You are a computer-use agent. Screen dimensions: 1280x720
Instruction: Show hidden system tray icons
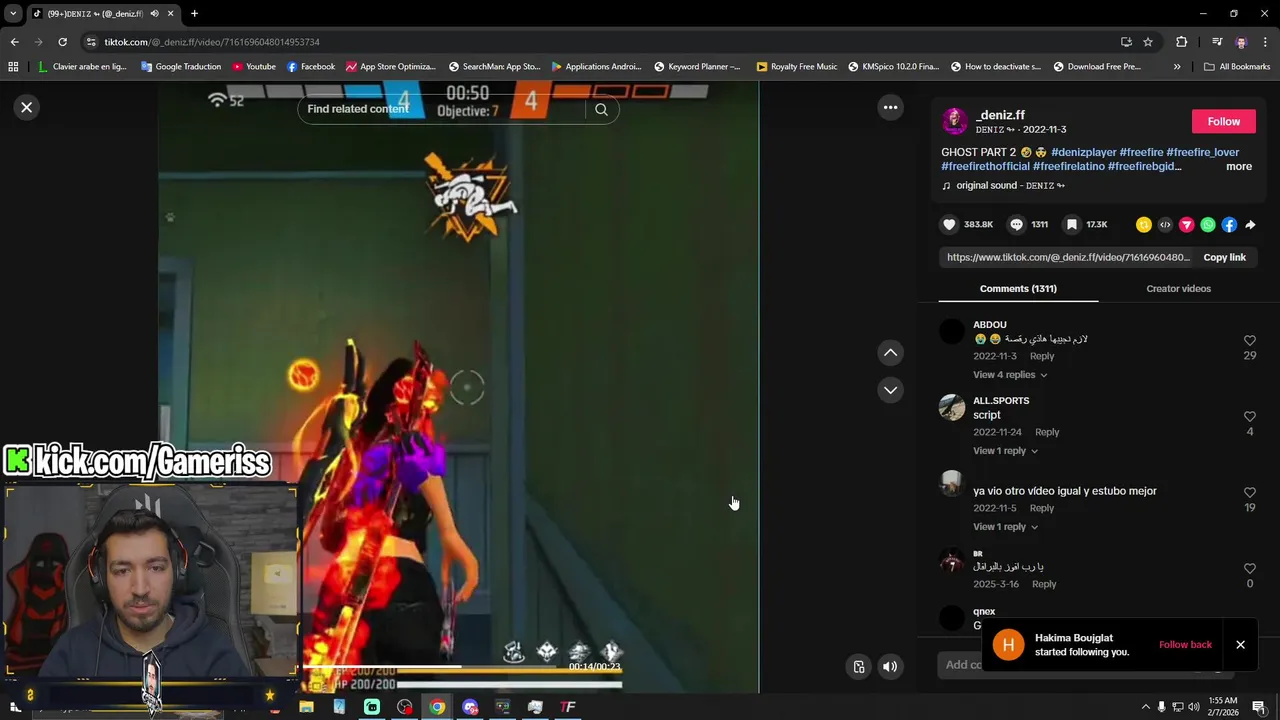click(x=1145, y=707)
